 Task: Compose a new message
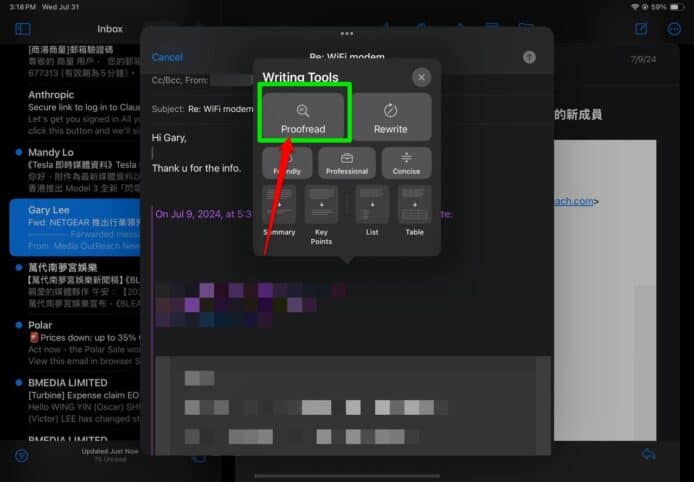click(641, 29)
